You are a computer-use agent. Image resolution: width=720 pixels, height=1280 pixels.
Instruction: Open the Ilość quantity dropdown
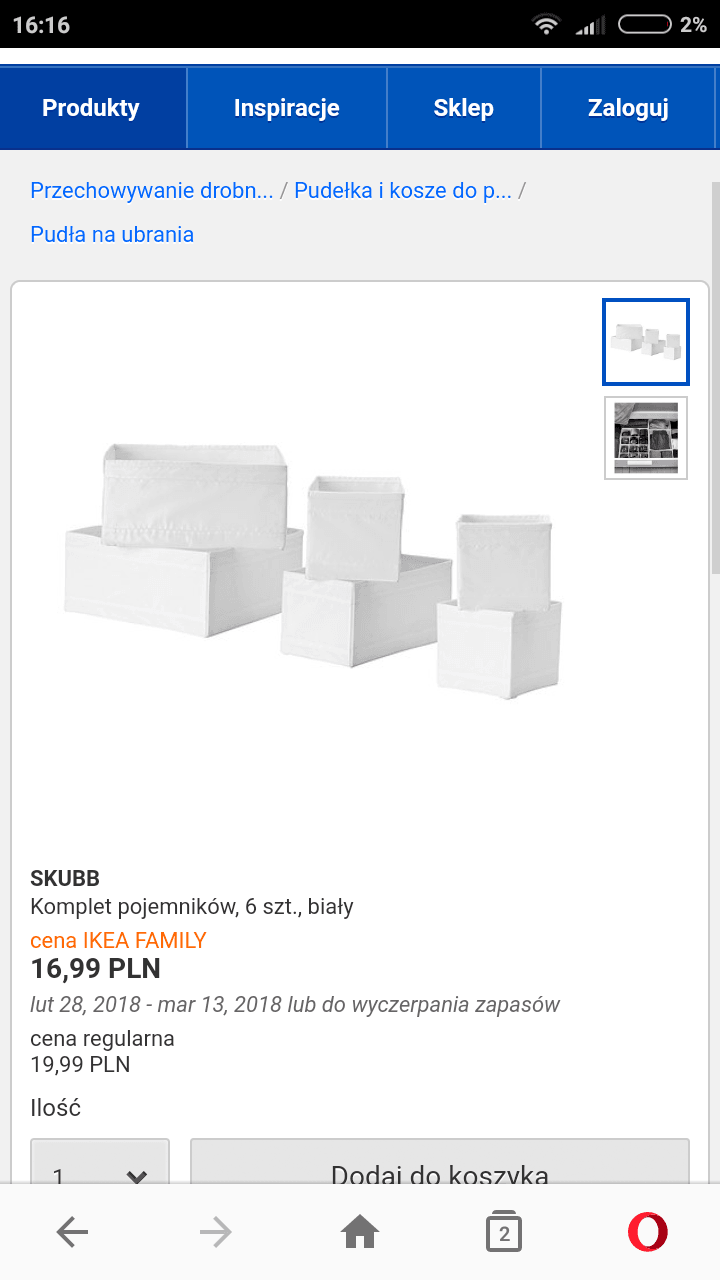pyautogui.click(x=100, y=1162)
